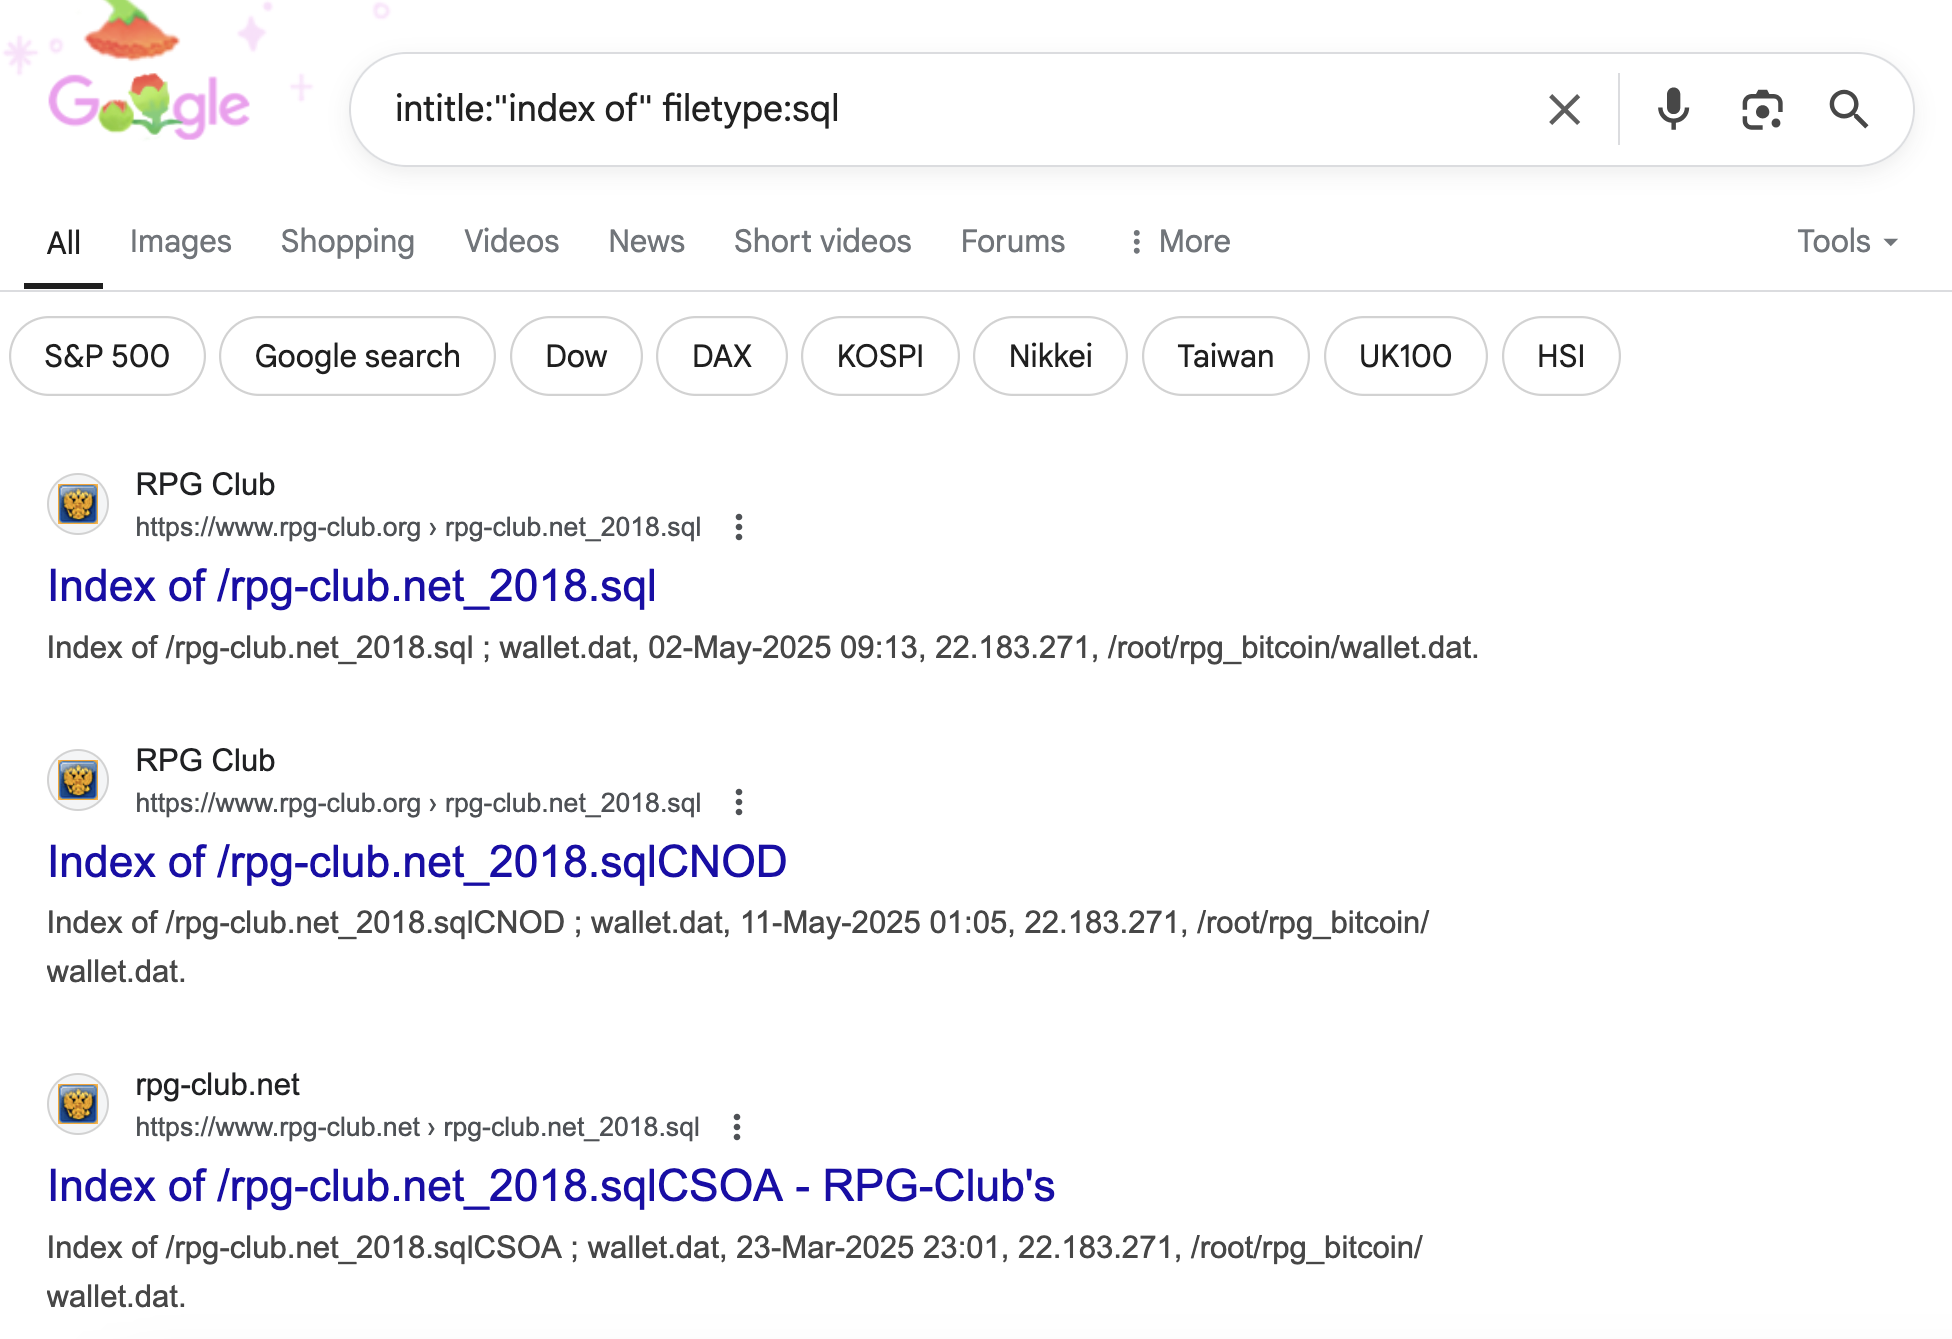1952x1339 pixels.
Task: Select the Dow chip
Action: (576, 356)
